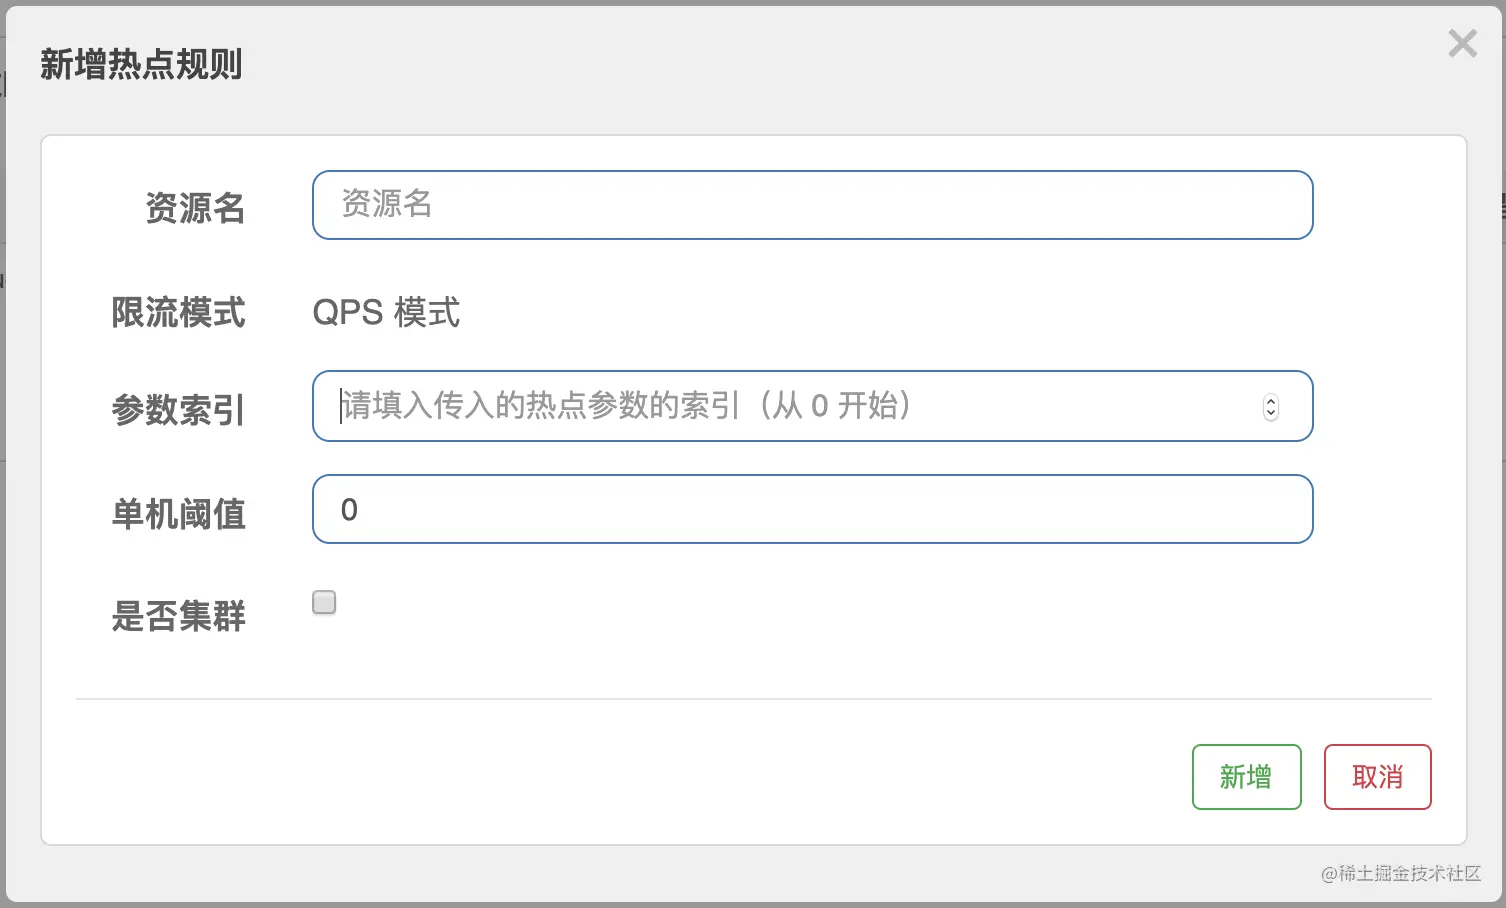Click the 资源名 field label
The width and height of the screenshot is (1506, 908).
pos(195,208)
